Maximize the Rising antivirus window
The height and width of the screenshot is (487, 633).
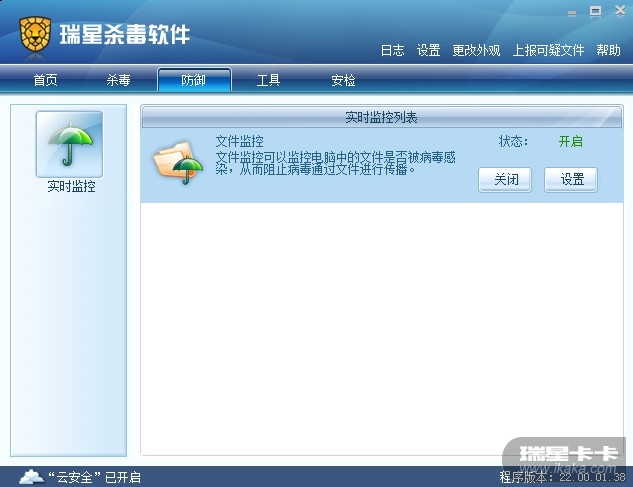coord(595,11)
